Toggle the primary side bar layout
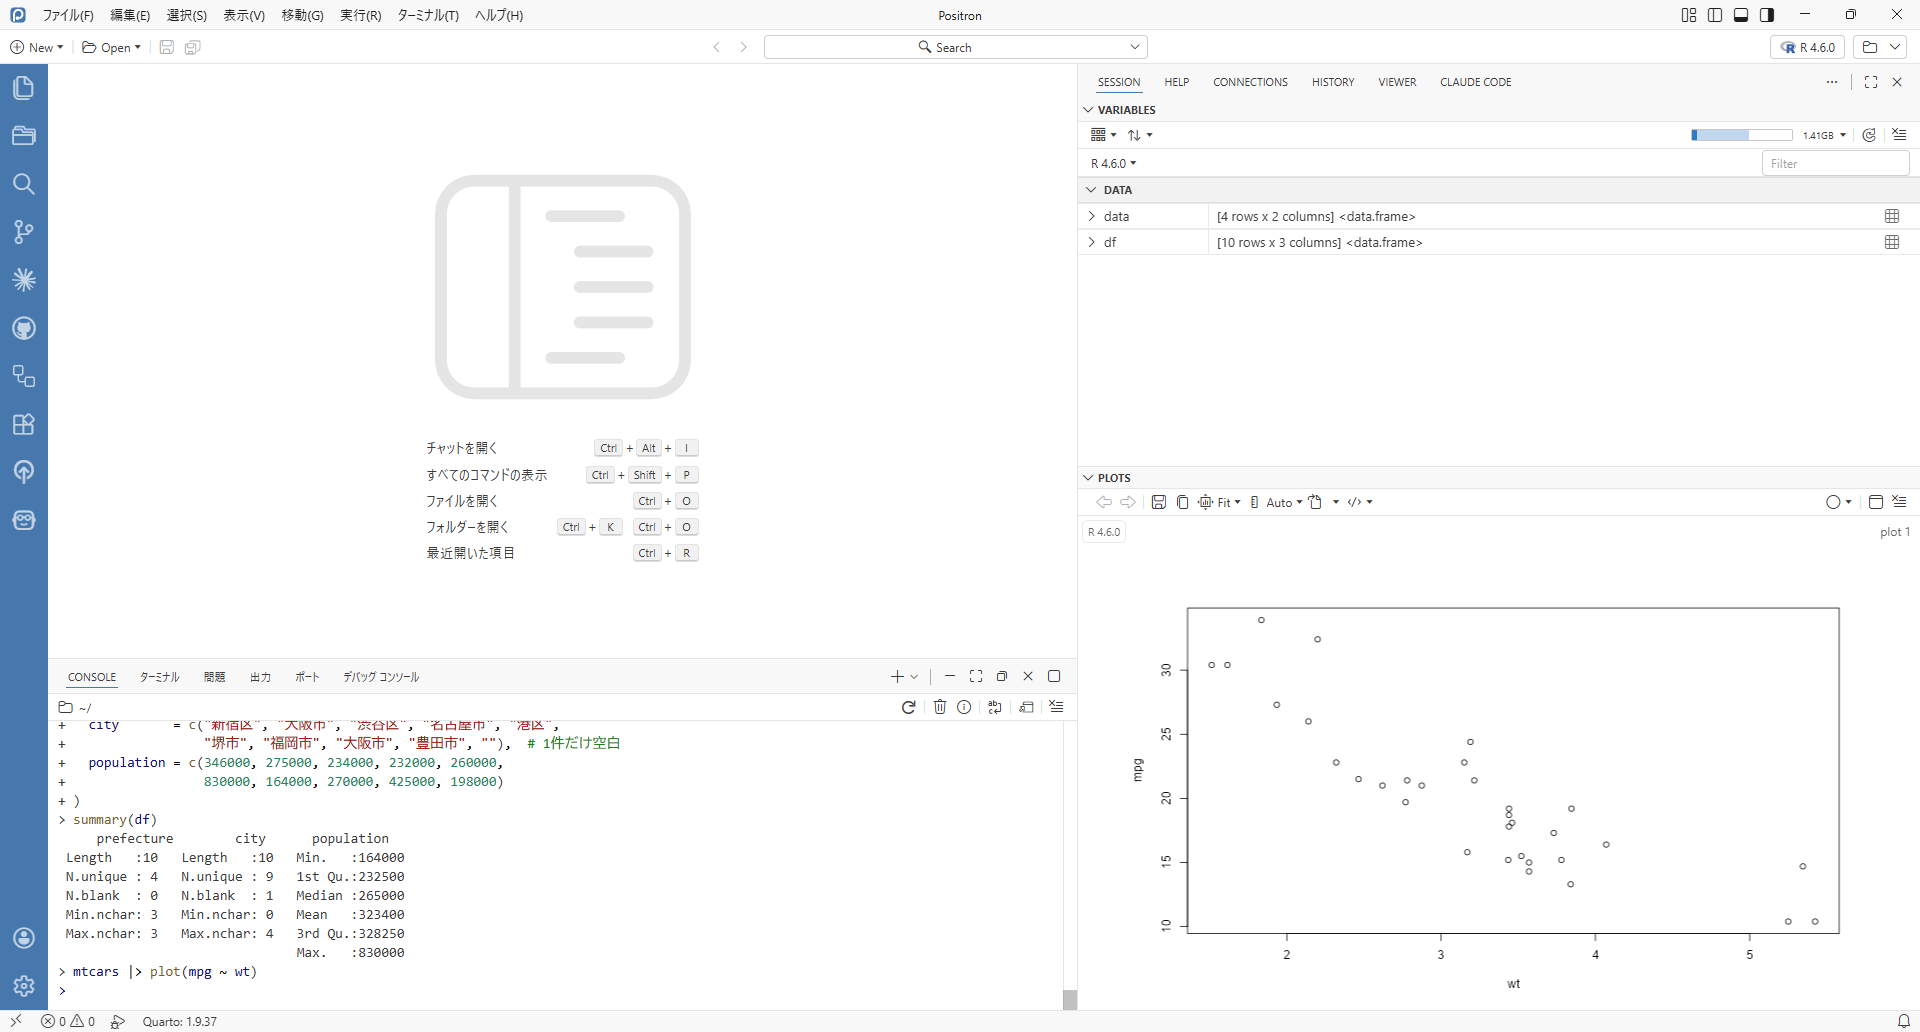Screen dimensions: 1920x1032 (1715, 15)
